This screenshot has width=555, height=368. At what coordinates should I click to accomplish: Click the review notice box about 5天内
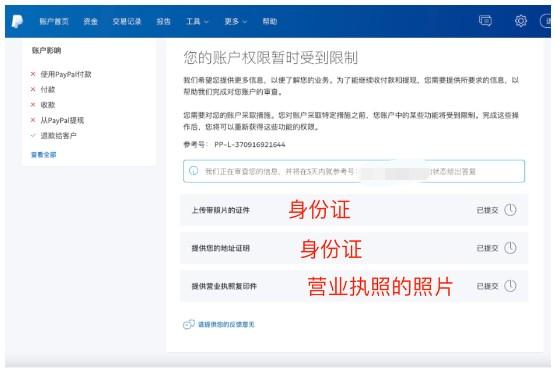354,171
